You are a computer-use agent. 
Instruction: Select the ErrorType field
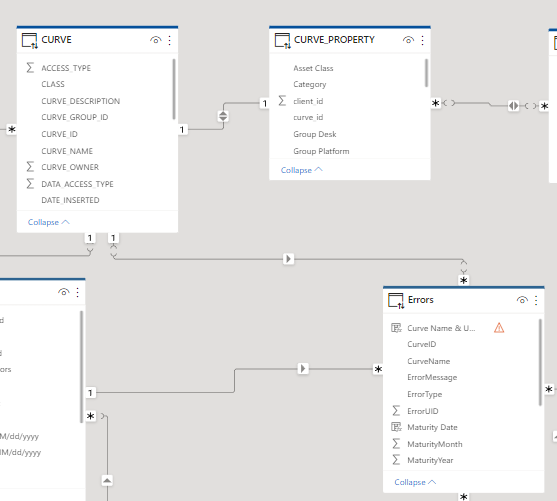click(425, 394)
